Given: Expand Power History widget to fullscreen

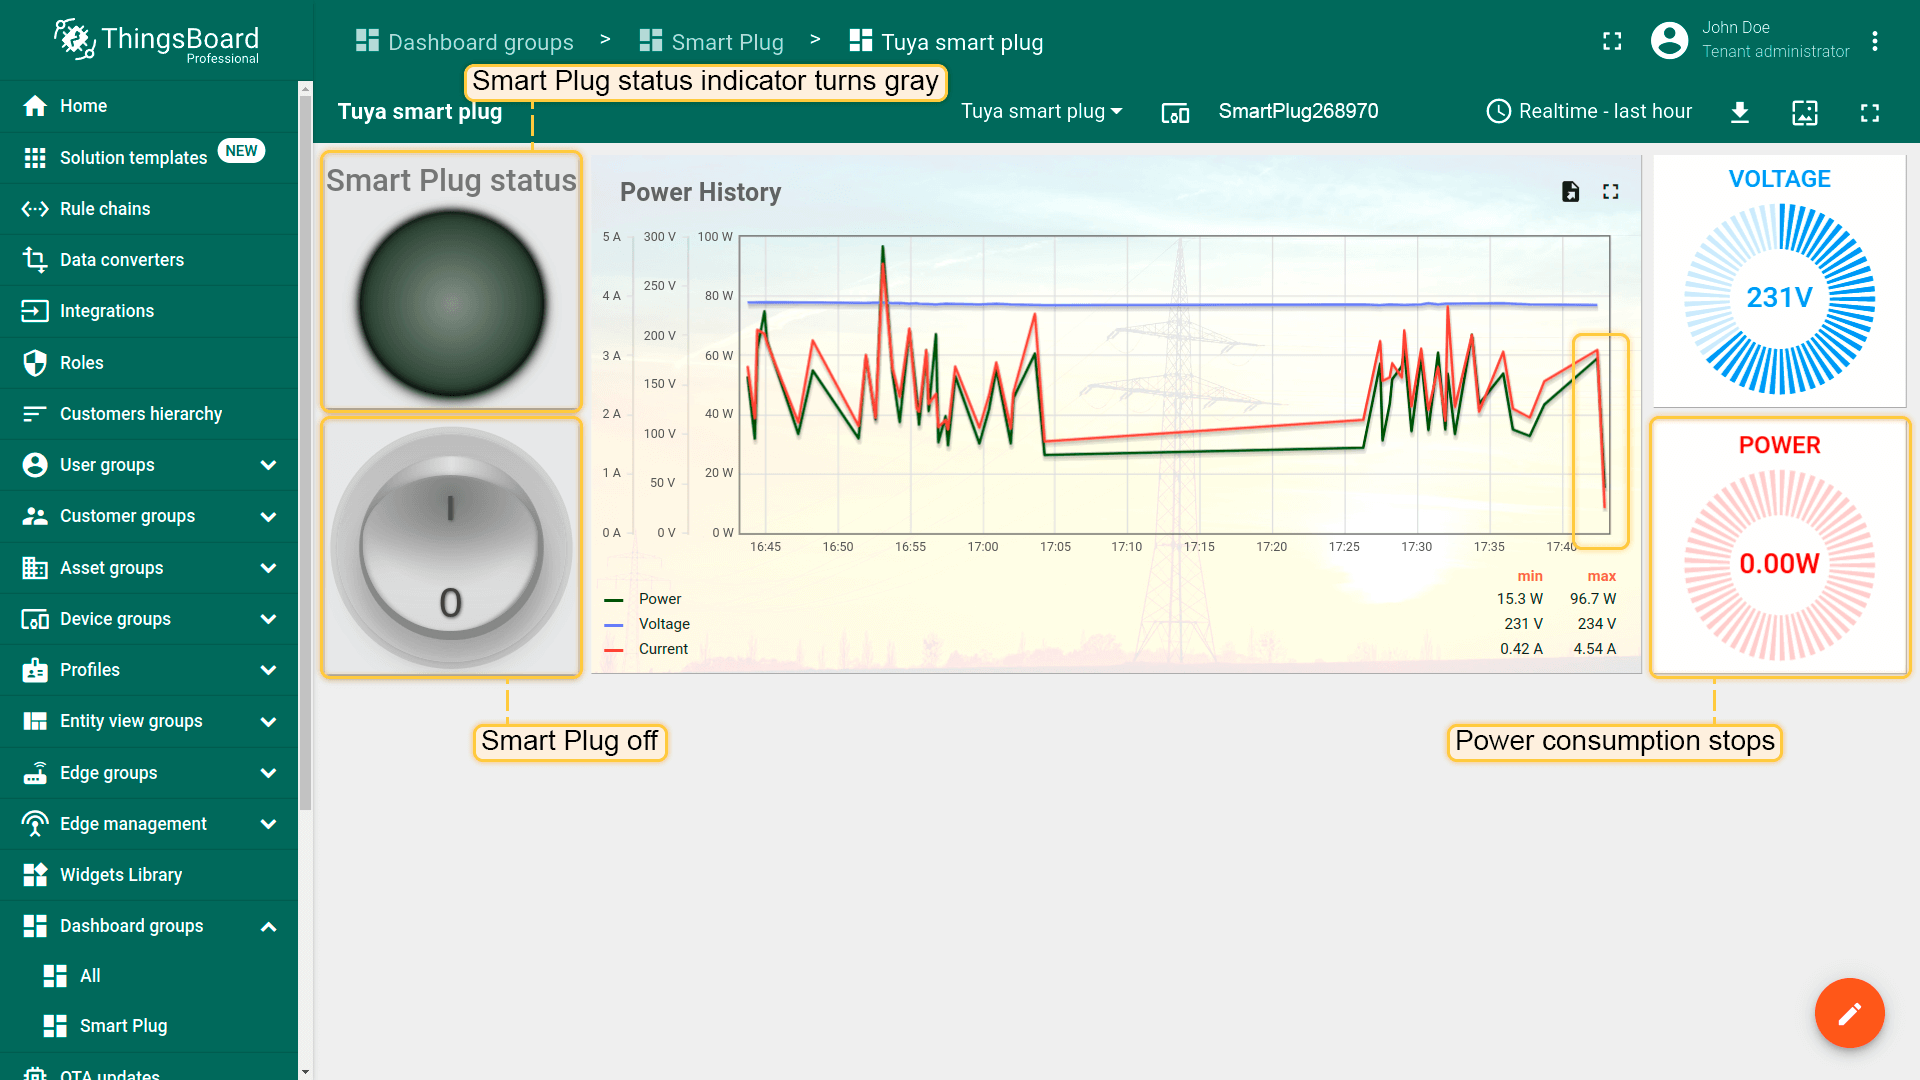Looking at the screenshot, I should coord(1610,192).
